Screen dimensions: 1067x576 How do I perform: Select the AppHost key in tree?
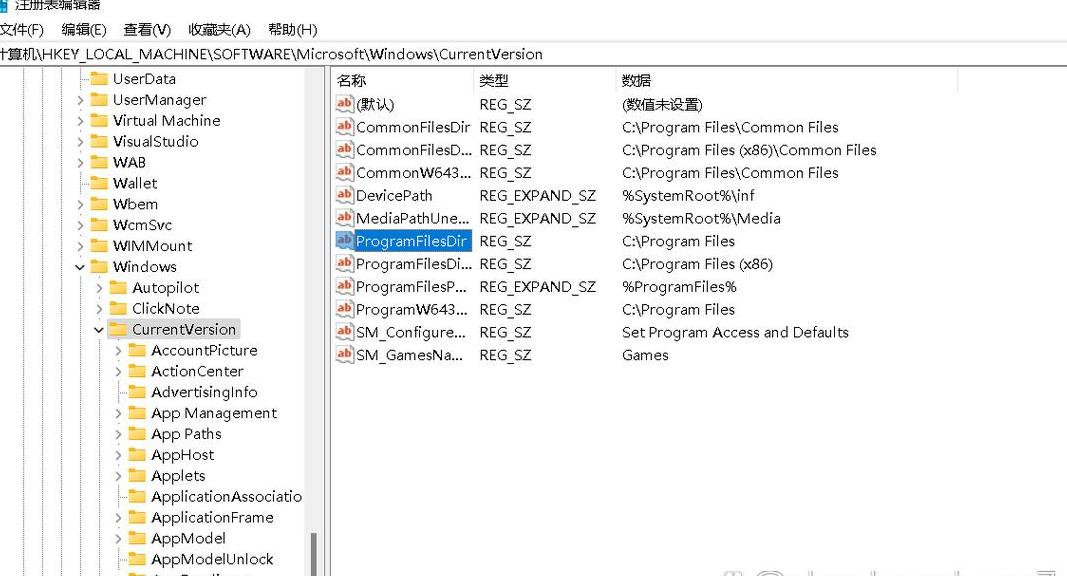coord(182,455)
